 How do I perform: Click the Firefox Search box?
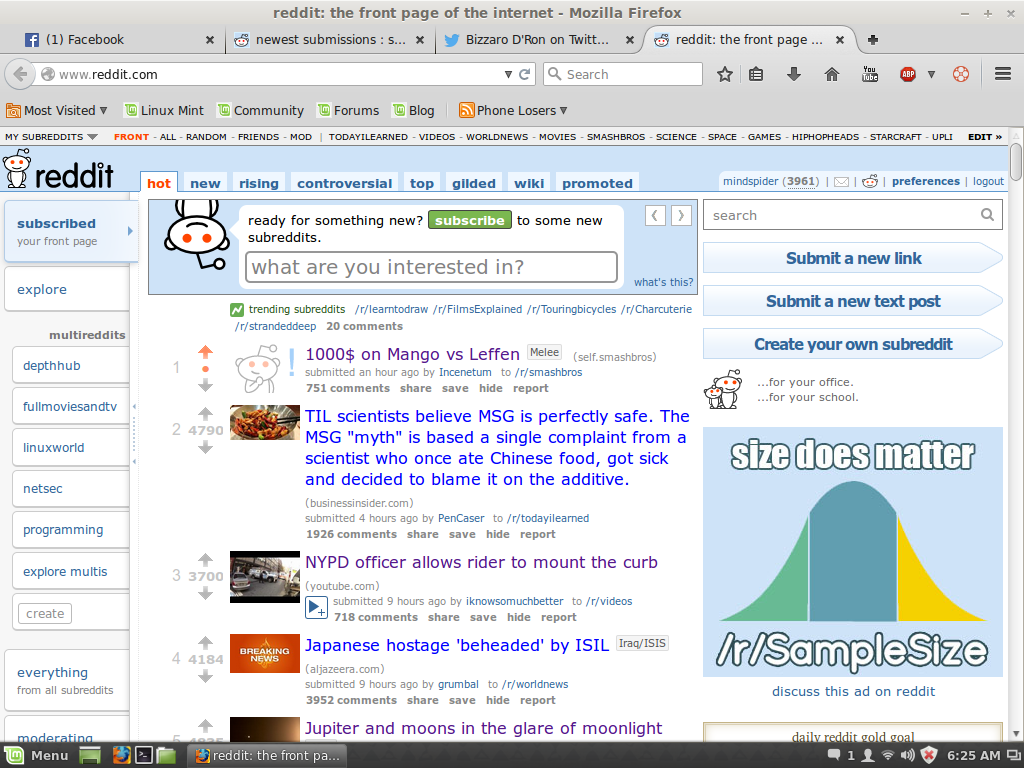point(623,74)
